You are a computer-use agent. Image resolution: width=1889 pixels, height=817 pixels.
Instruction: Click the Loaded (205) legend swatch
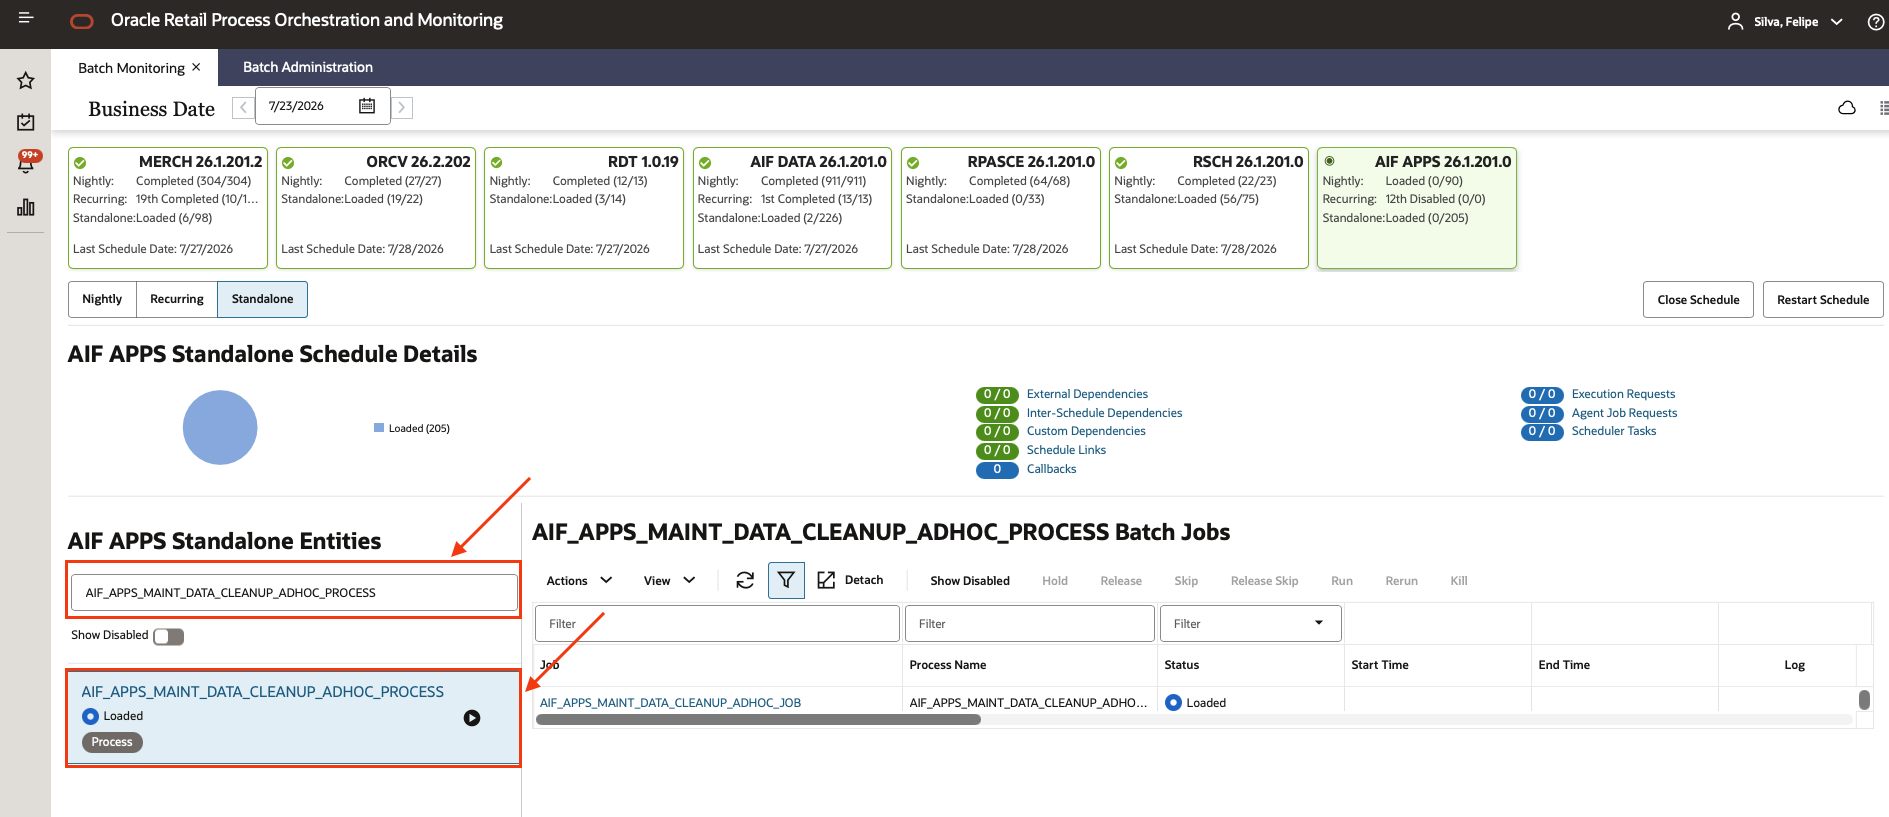379,428
